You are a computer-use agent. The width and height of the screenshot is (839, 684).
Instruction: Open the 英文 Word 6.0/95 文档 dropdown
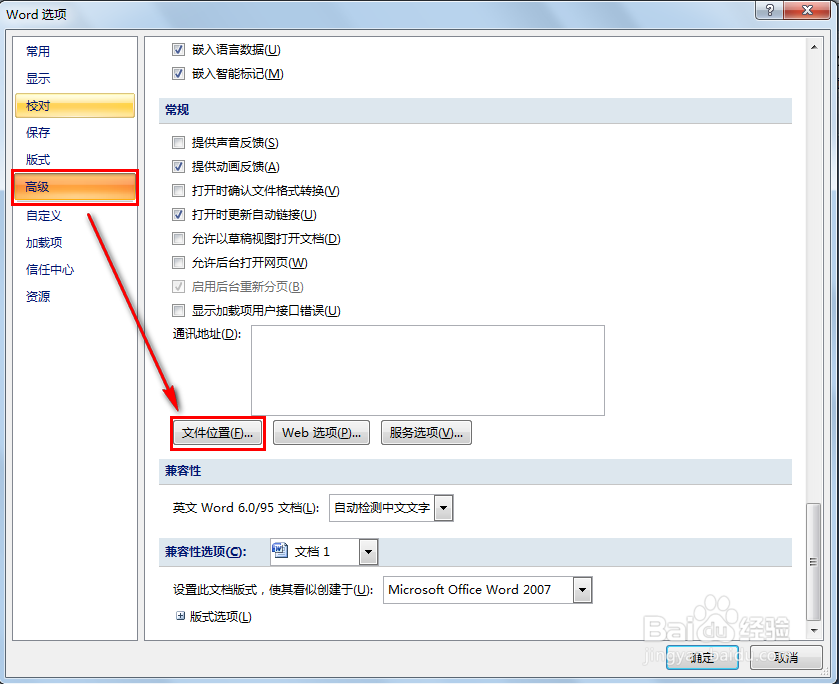[x=444, y=508]
